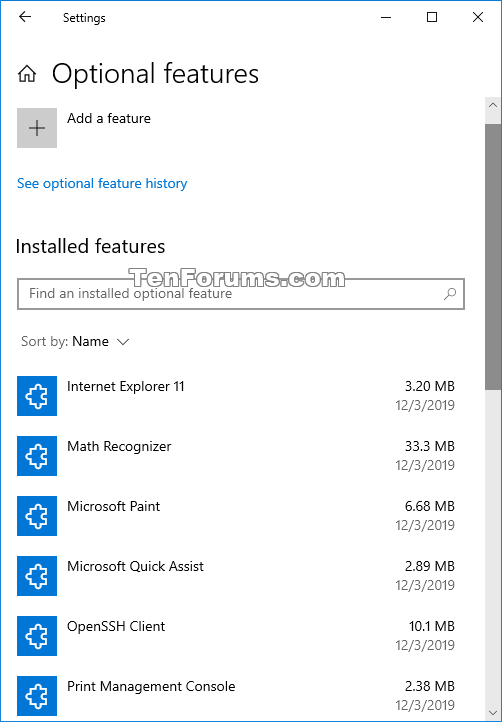Click the search magnifier icon
The image size is (502, 722).
point(449,294)
